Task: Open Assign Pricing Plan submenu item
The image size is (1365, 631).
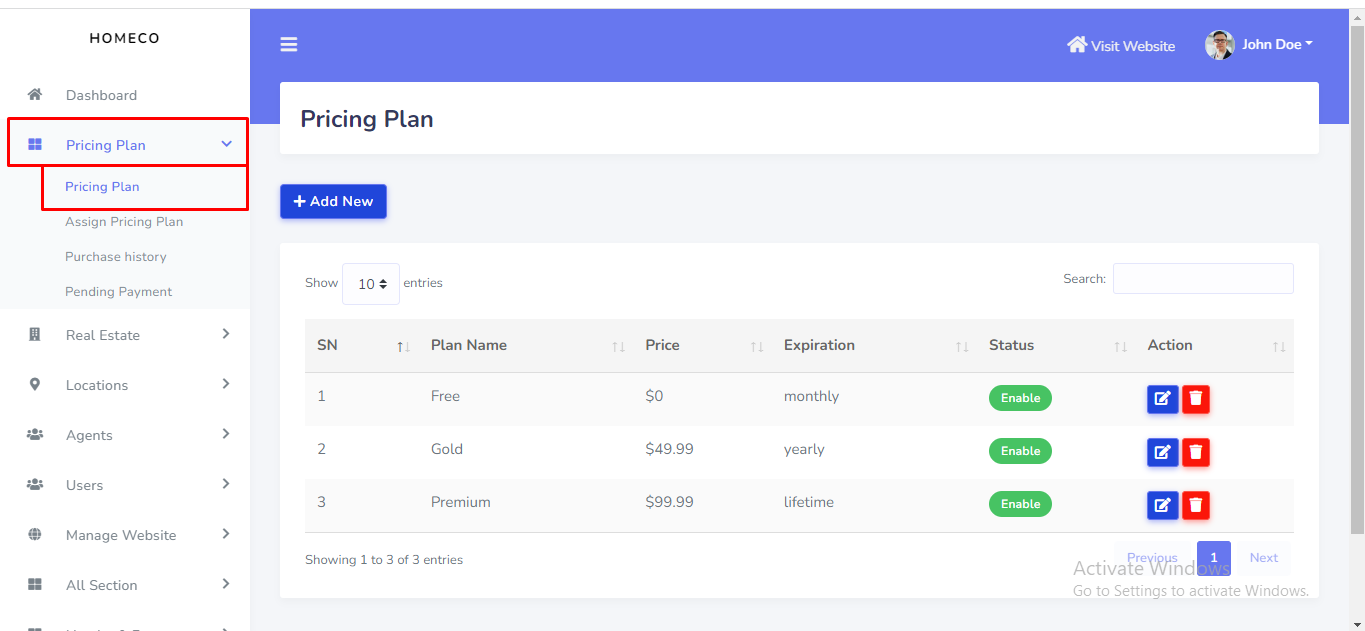Action: 124,222
